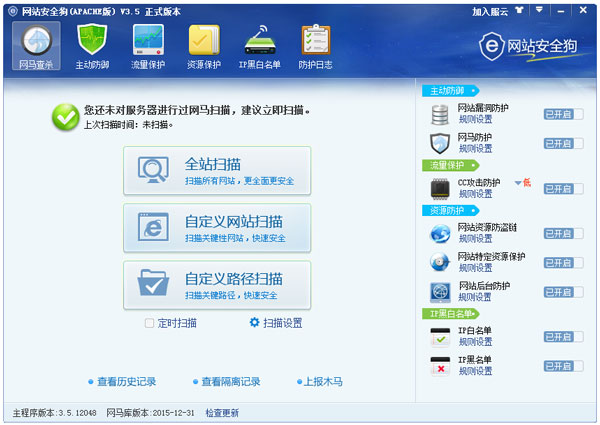Open 规则设置 under IP白名单
This screenshot has width=600, height=425.
point(475,342)
